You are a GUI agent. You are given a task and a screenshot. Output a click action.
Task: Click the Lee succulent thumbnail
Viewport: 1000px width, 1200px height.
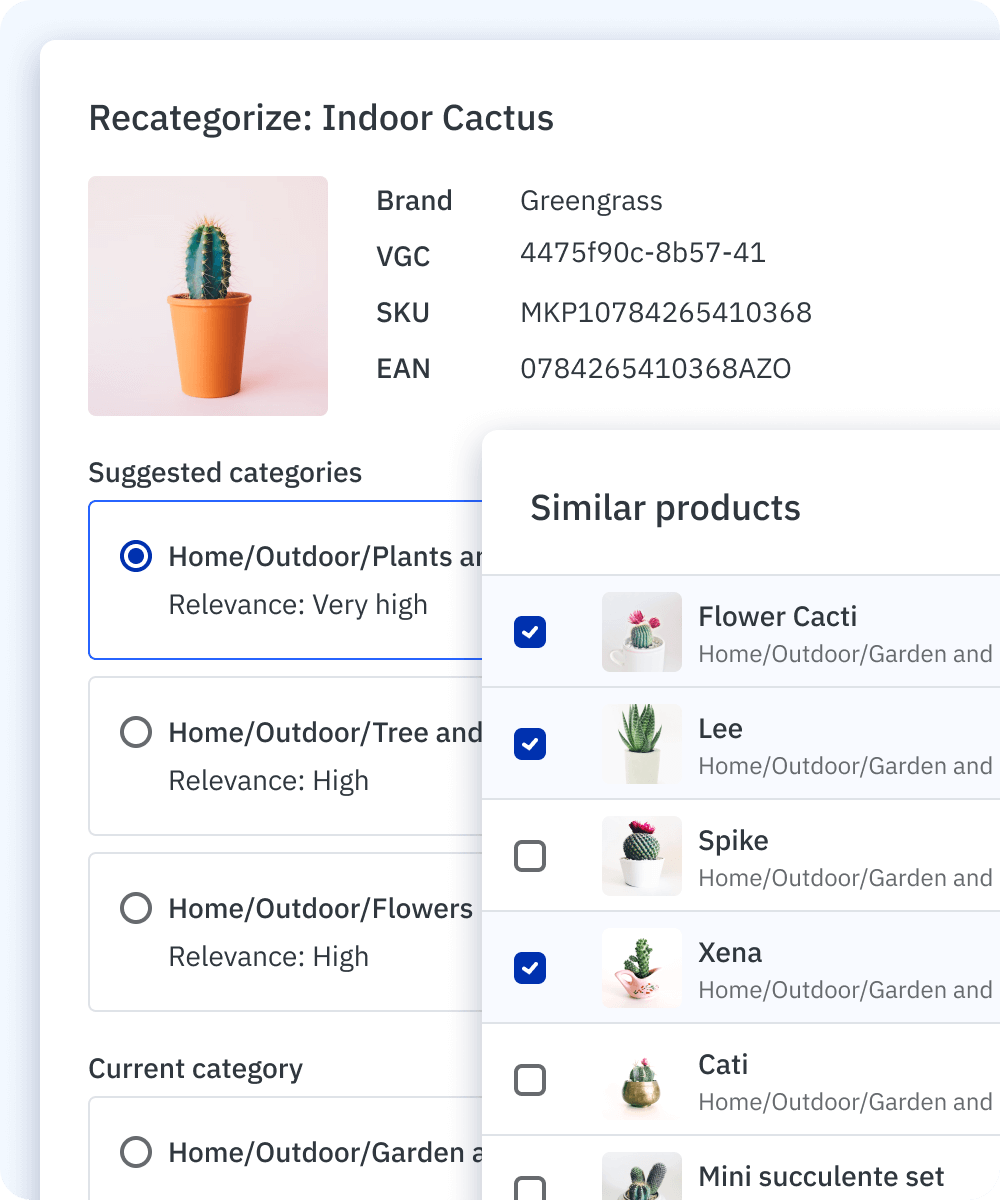click(641, 744)
